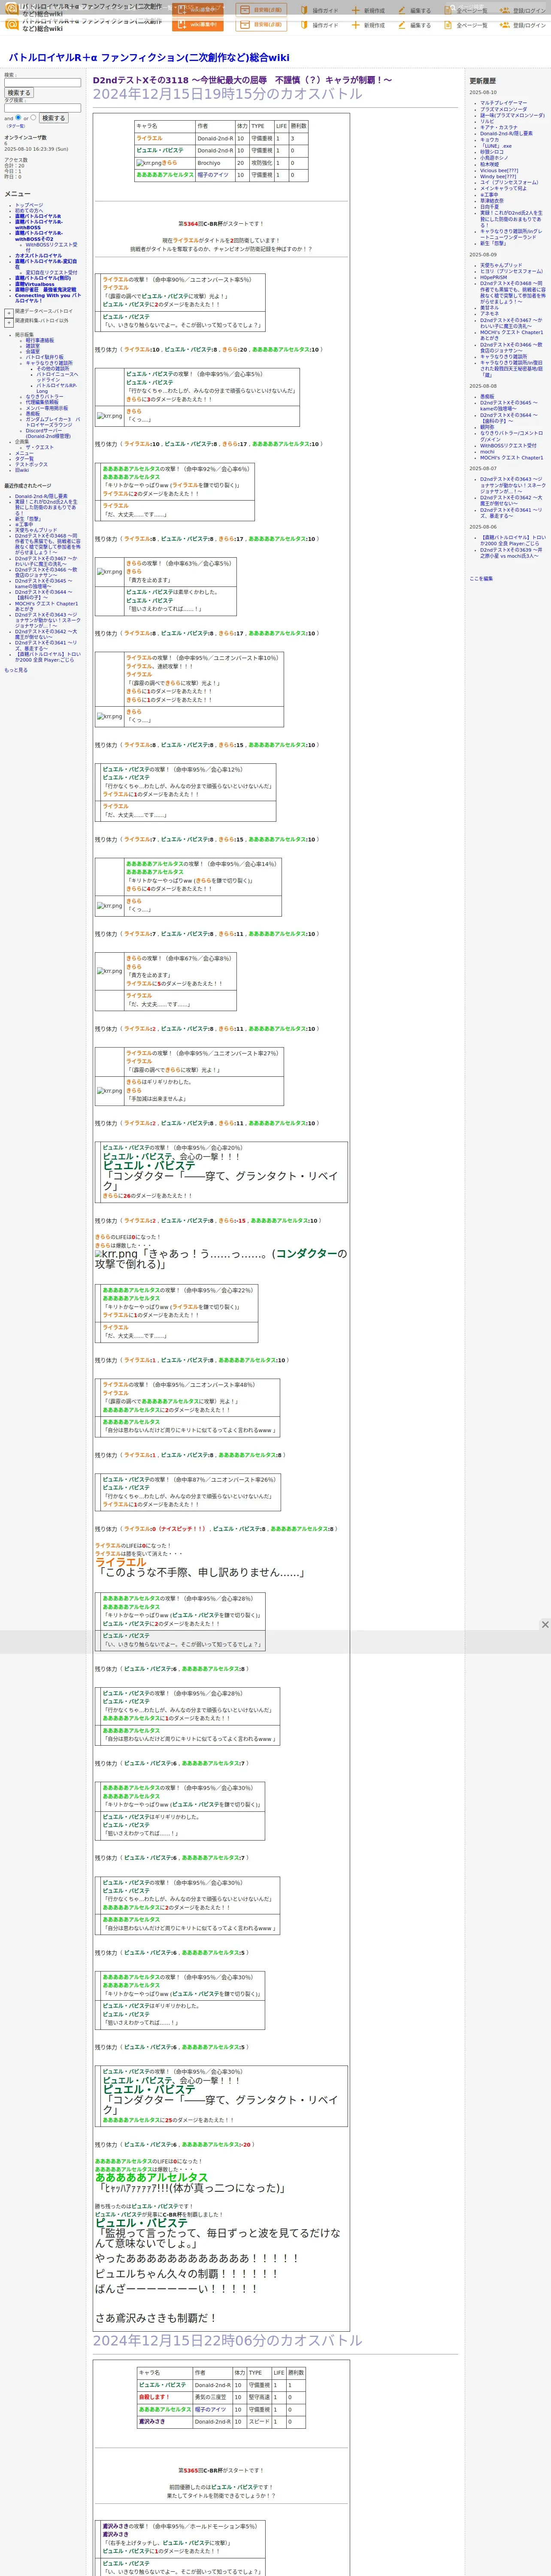Screen dimensions: 551x2576
Task: Select the 'or' search mode radio button
Action: (33, 117)
